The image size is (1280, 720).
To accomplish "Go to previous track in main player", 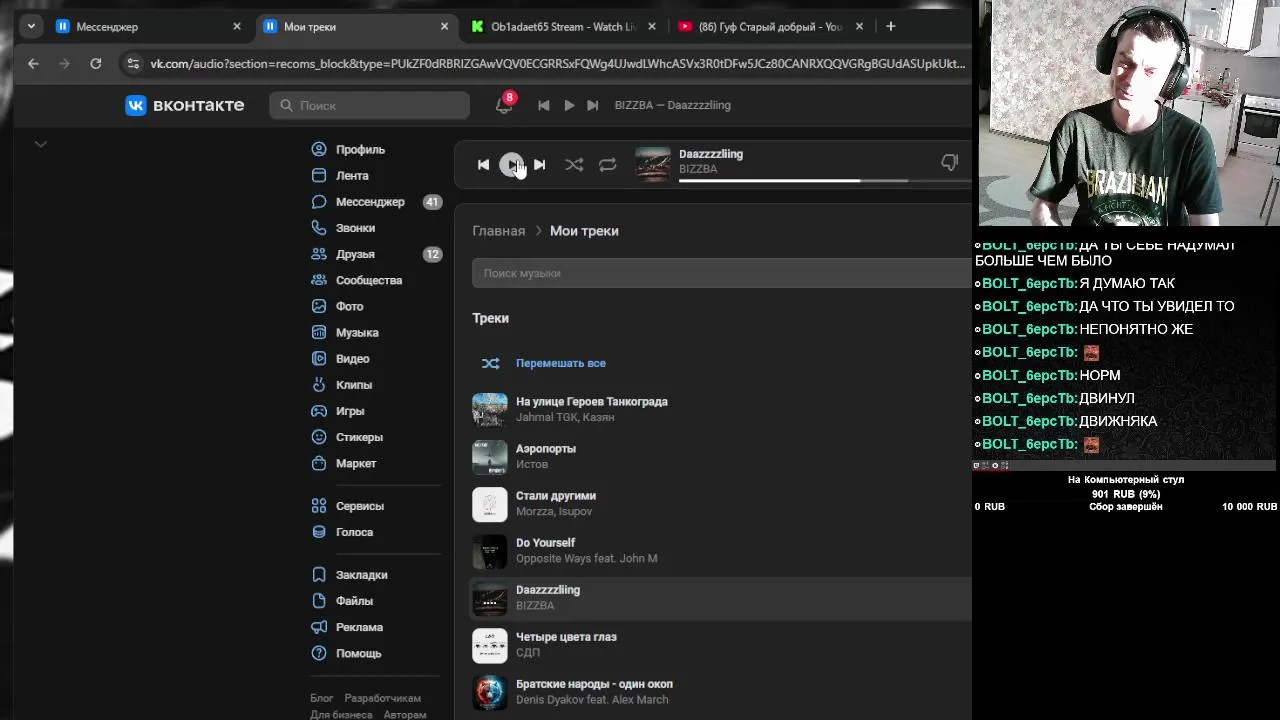I will click(483, 164).
